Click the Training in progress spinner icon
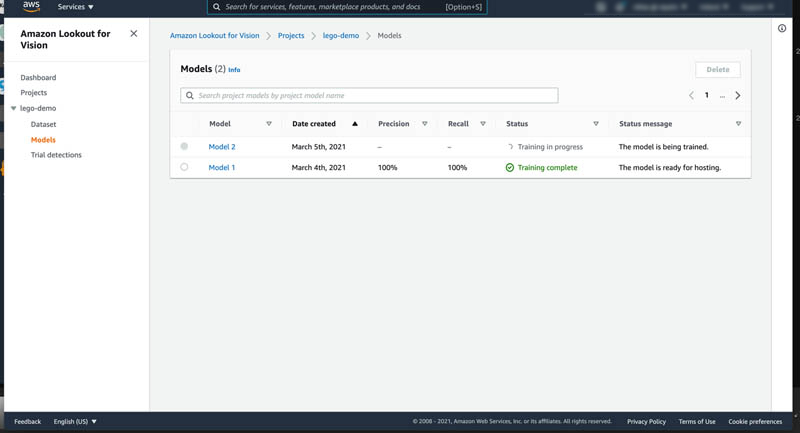 pyautogui.click(x=510, y=147)
